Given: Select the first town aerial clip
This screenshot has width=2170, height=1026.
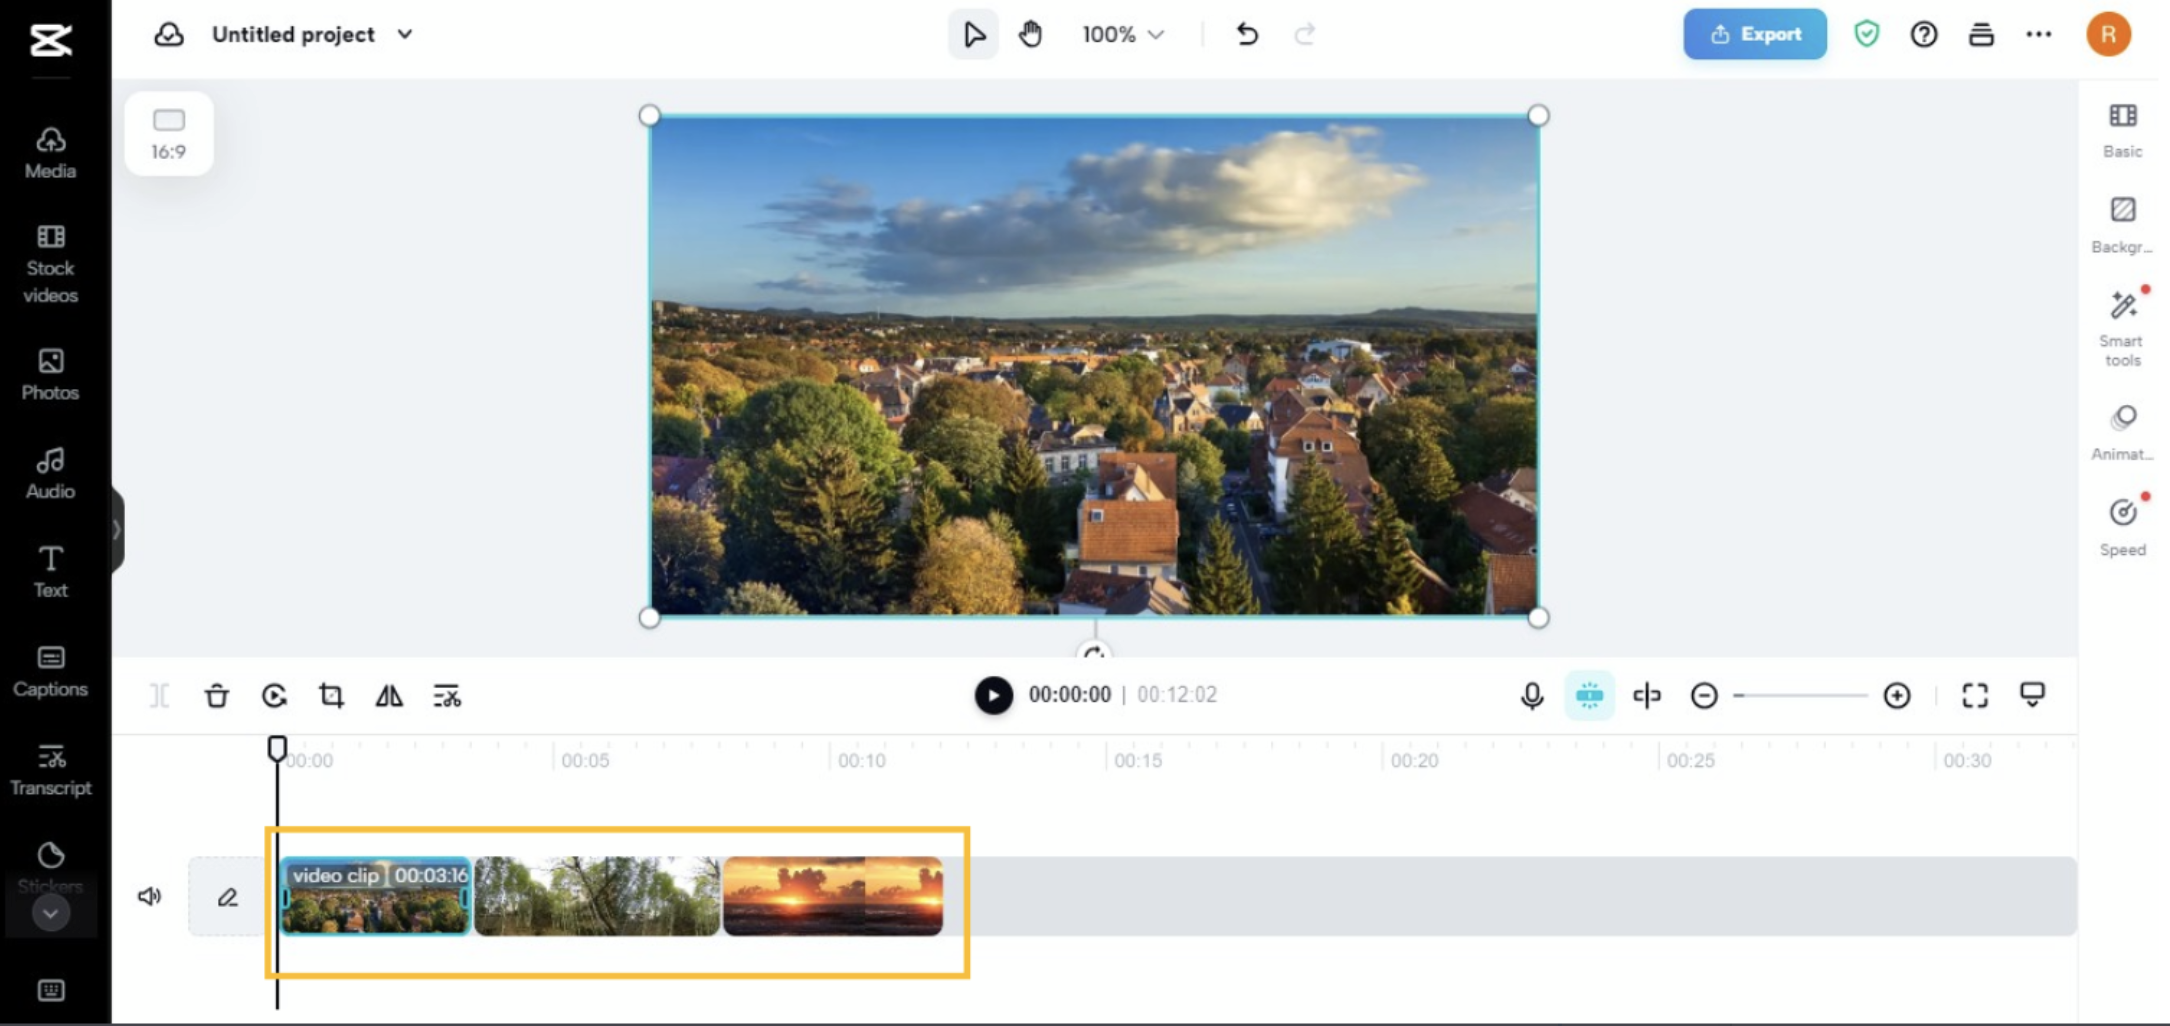Looking at the screenshot, I should click(375, 896).
